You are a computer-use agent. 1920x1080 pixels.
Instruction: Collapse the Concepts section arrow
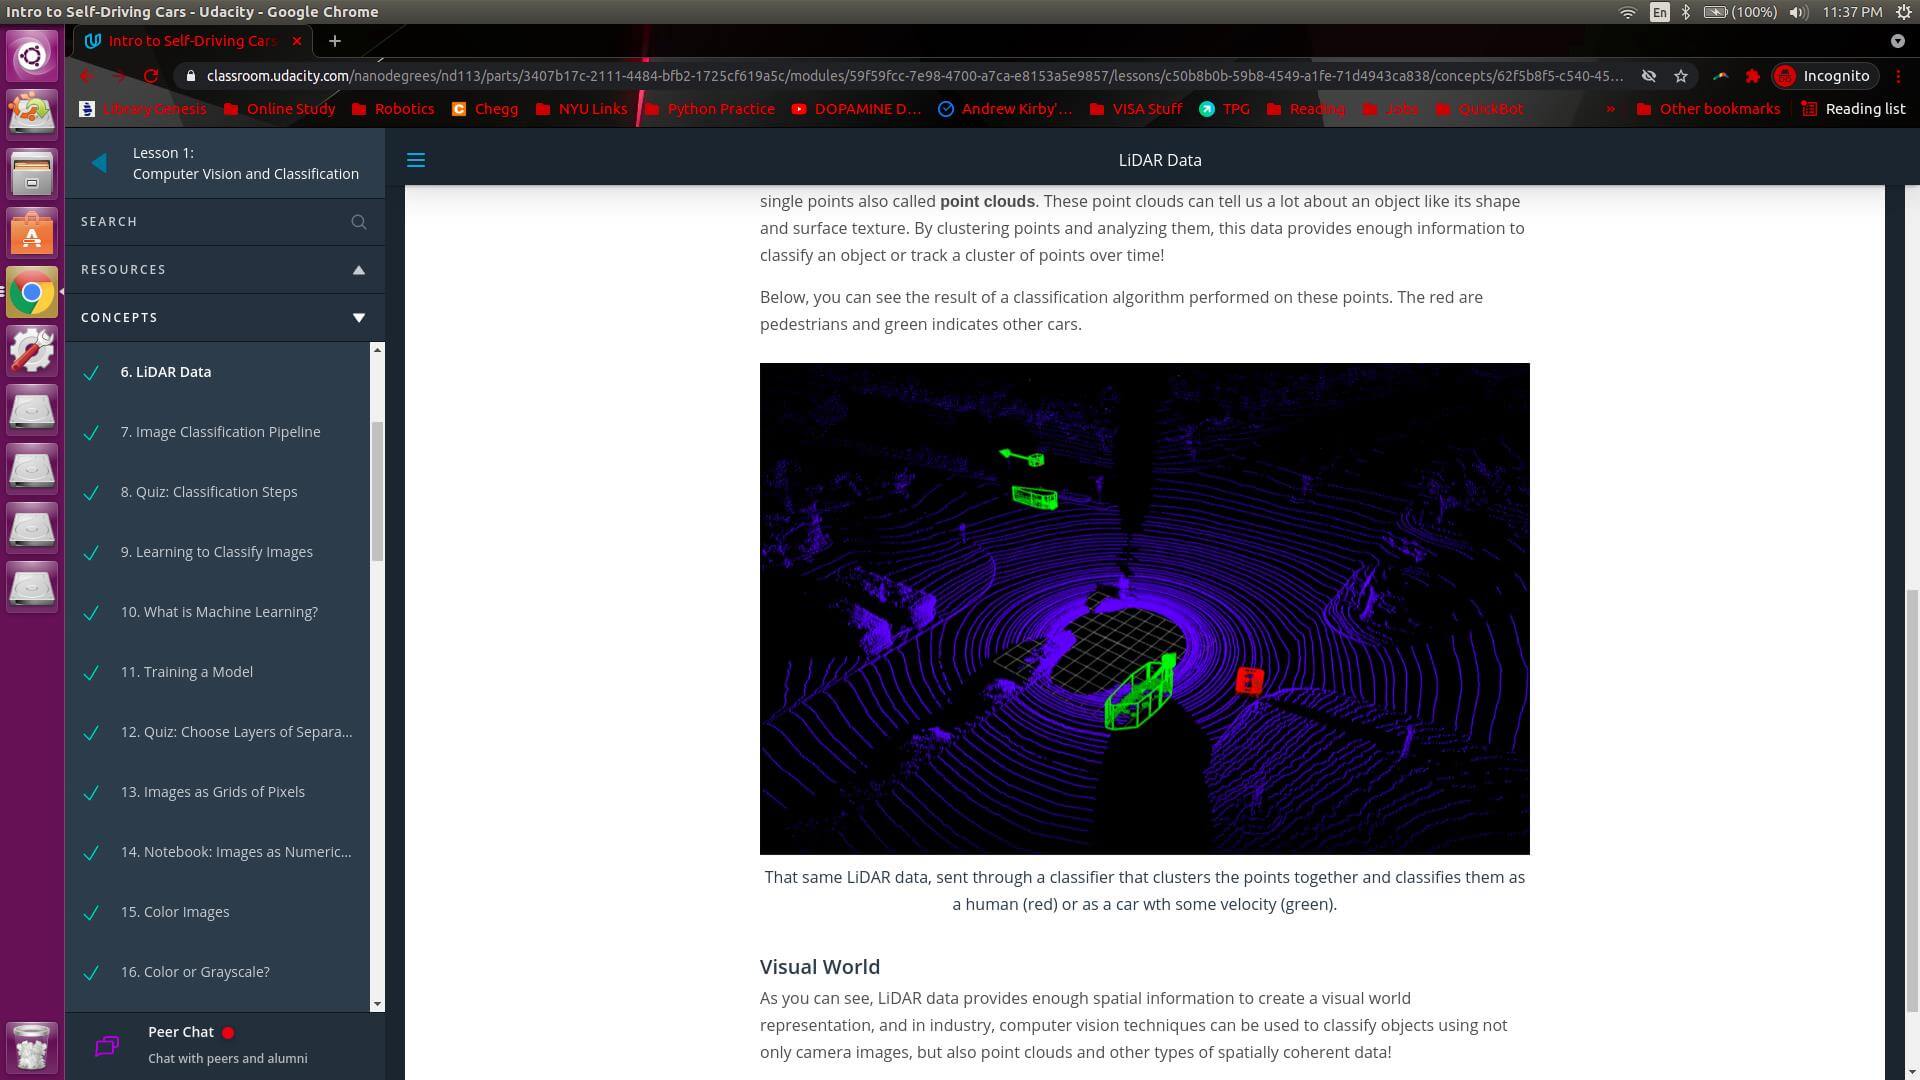359,318
